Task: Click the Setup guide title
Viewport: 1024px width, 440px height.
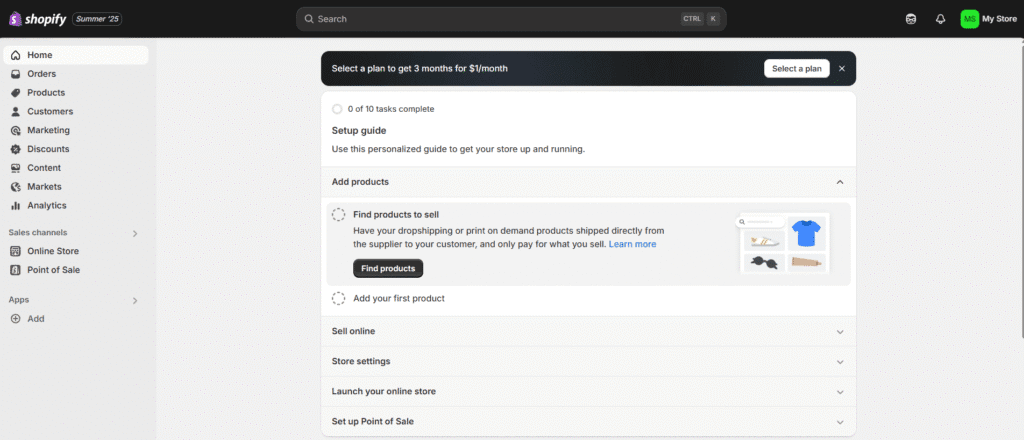Action: click(359, 131)
